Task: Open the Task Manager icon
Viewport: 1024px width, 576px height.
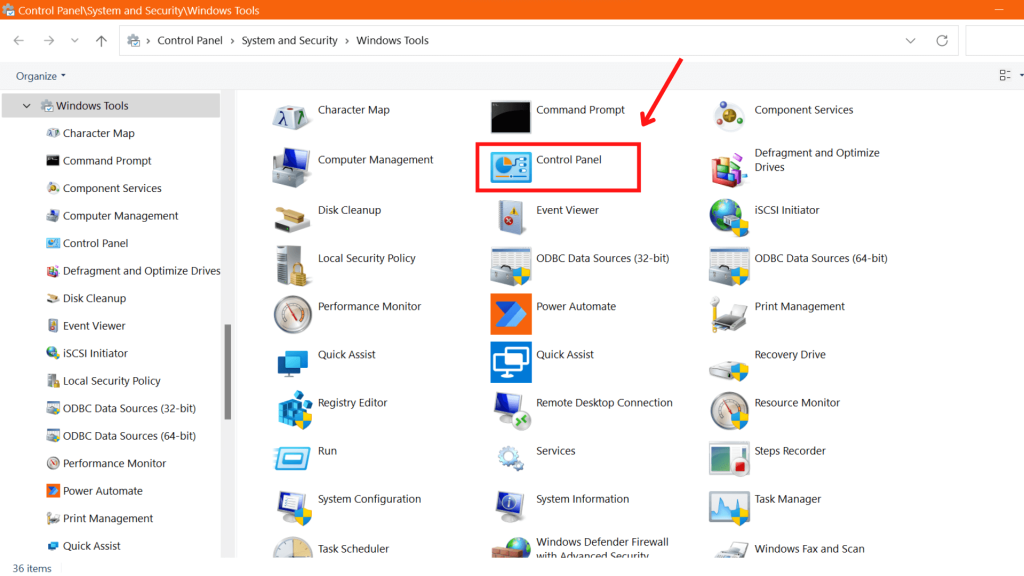Action: click(729, 507)
